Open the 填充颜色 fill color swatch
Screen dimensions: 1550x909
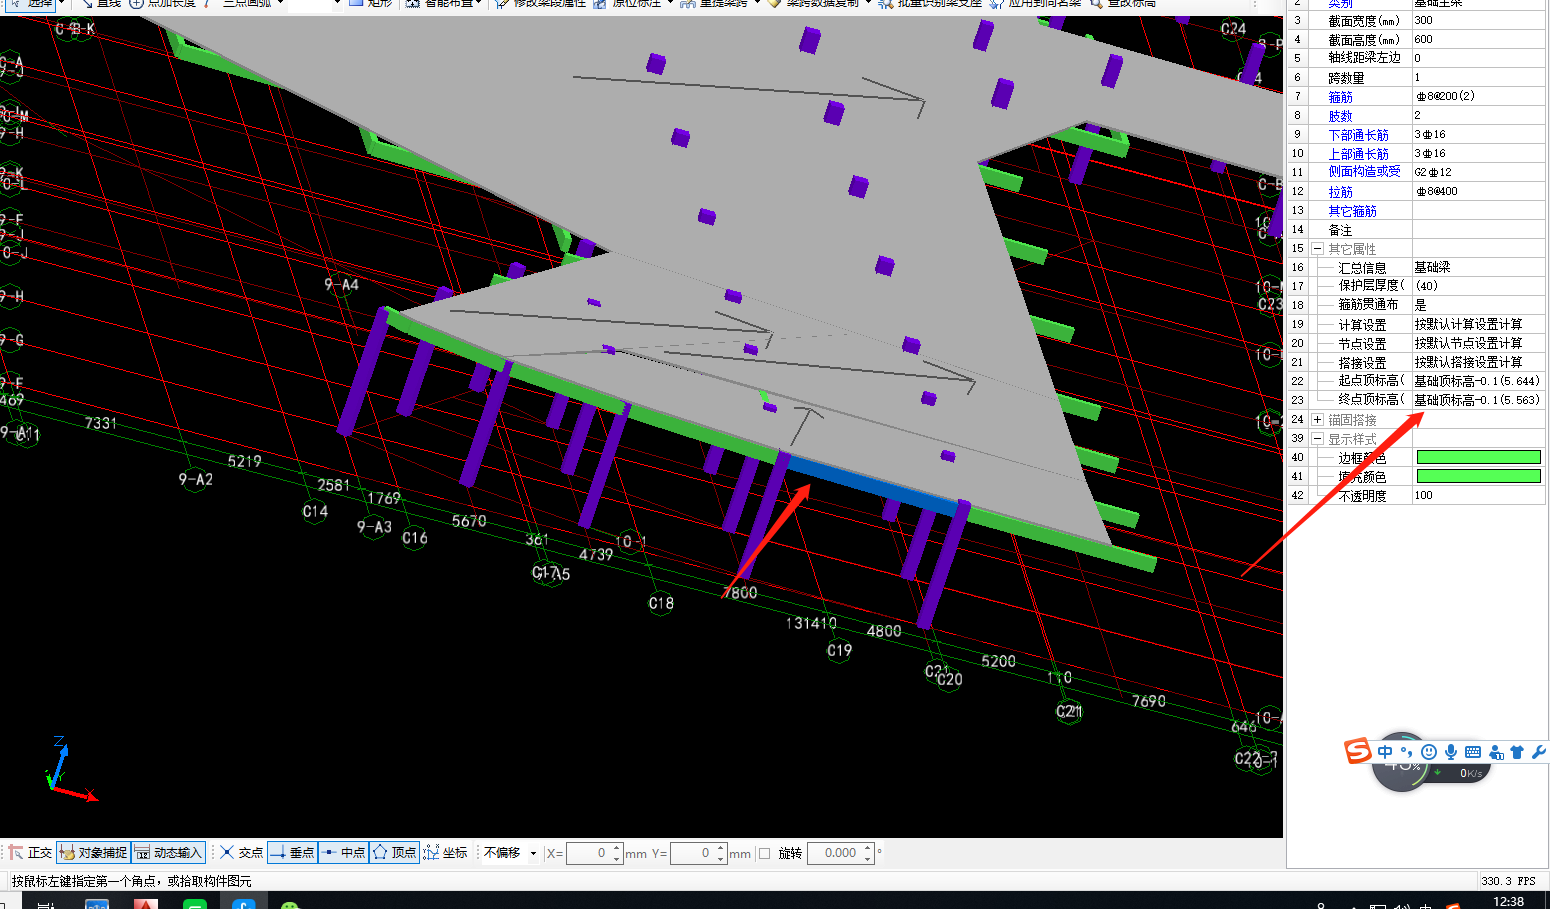[1478, 476]
